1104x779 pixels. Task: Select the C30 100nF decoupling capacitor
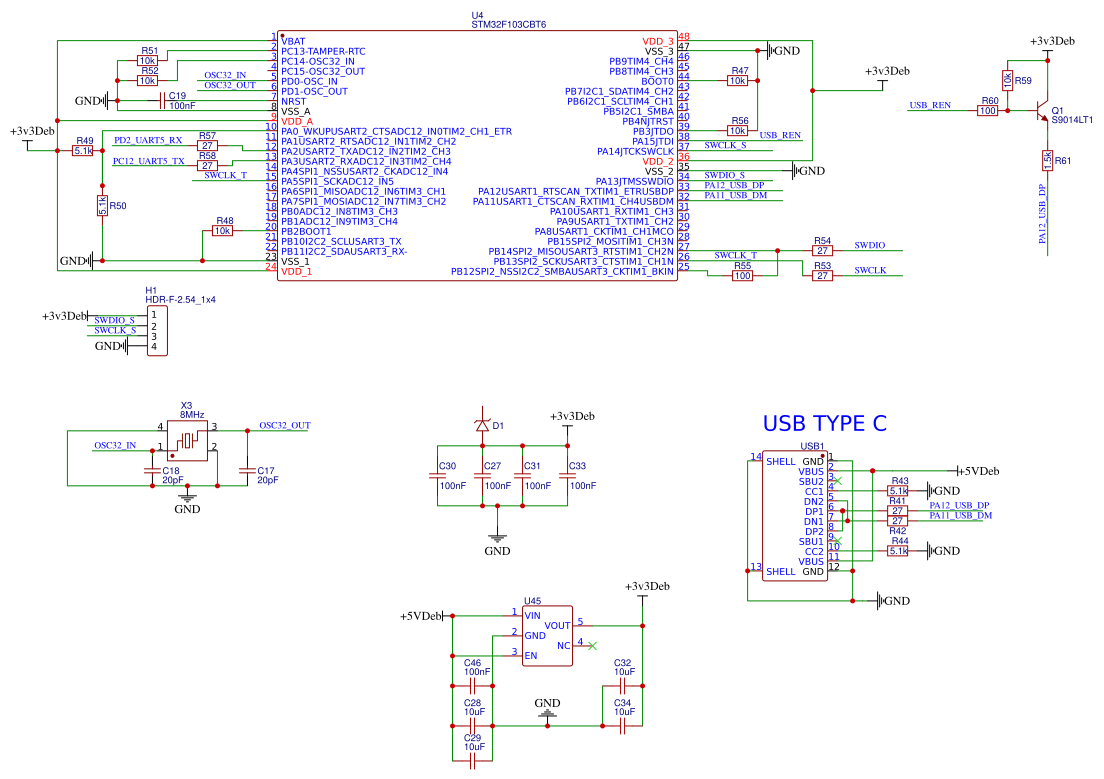[x=440, y=476]
